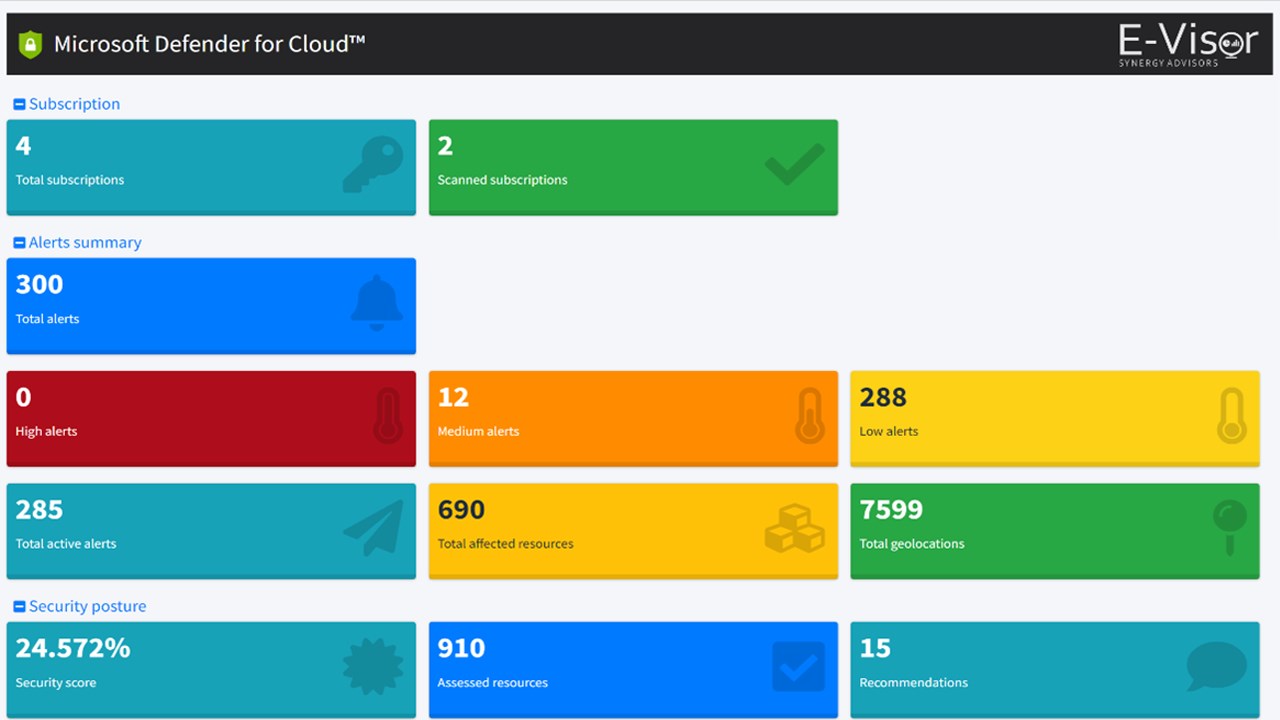Click the checkmark icon on Scanned subscriptions
Screen dimensions: 1280x720
(x=795, y=164)
